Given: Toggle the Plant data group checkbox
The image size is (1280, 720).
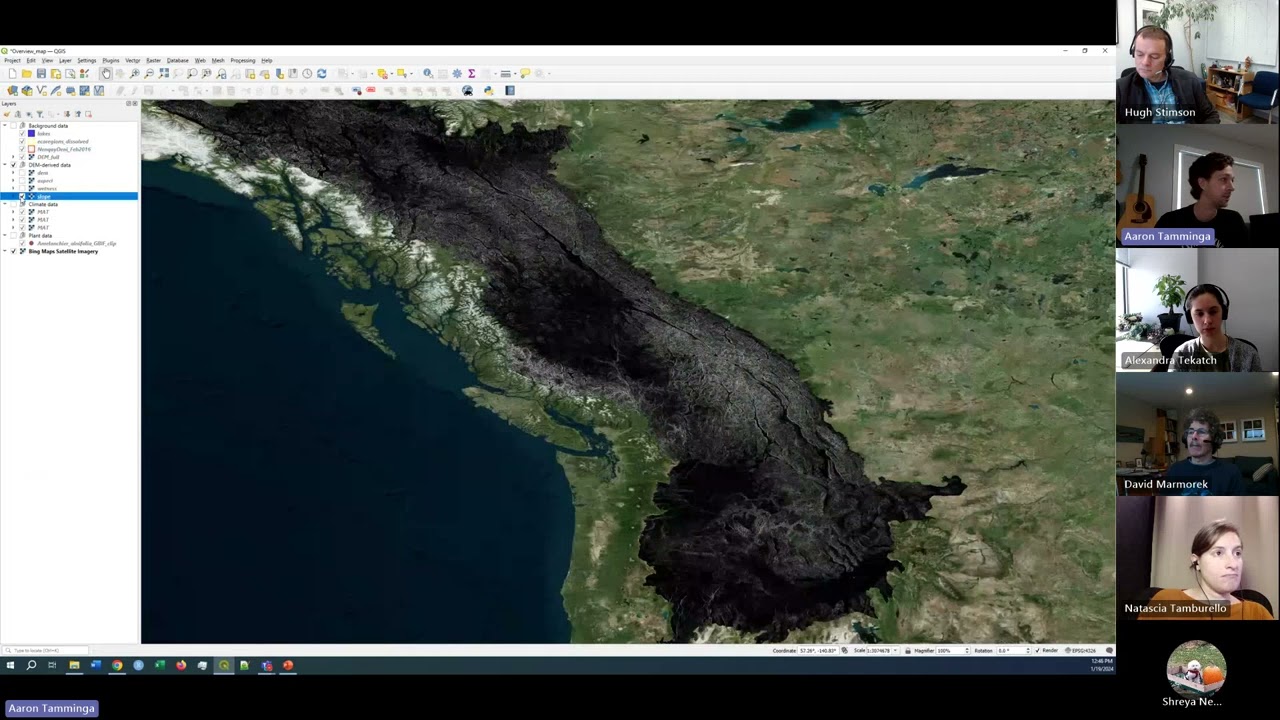Looking at the screenshot, I should [13, 235].
